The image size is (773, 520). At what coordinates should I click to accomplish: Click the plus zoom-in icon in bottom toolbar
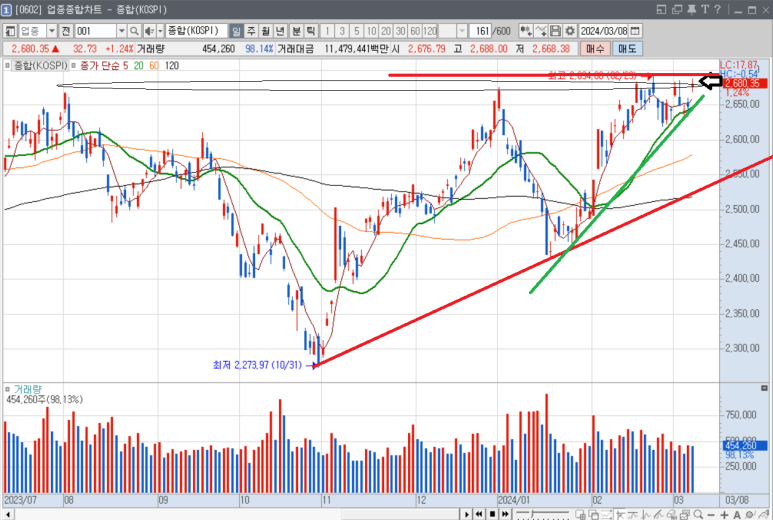(724, 514)
